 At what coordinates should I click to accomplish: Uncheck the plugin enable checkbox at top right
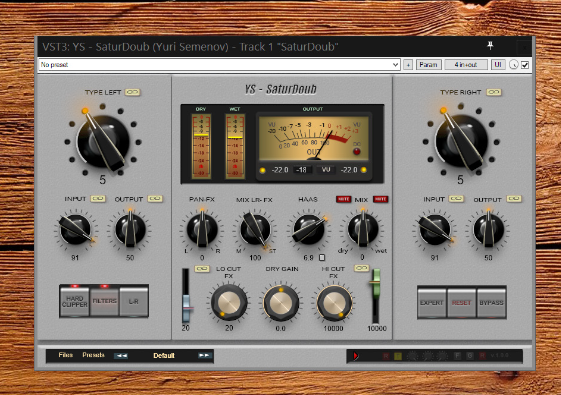pyautogui.click(x=525, y=65)
